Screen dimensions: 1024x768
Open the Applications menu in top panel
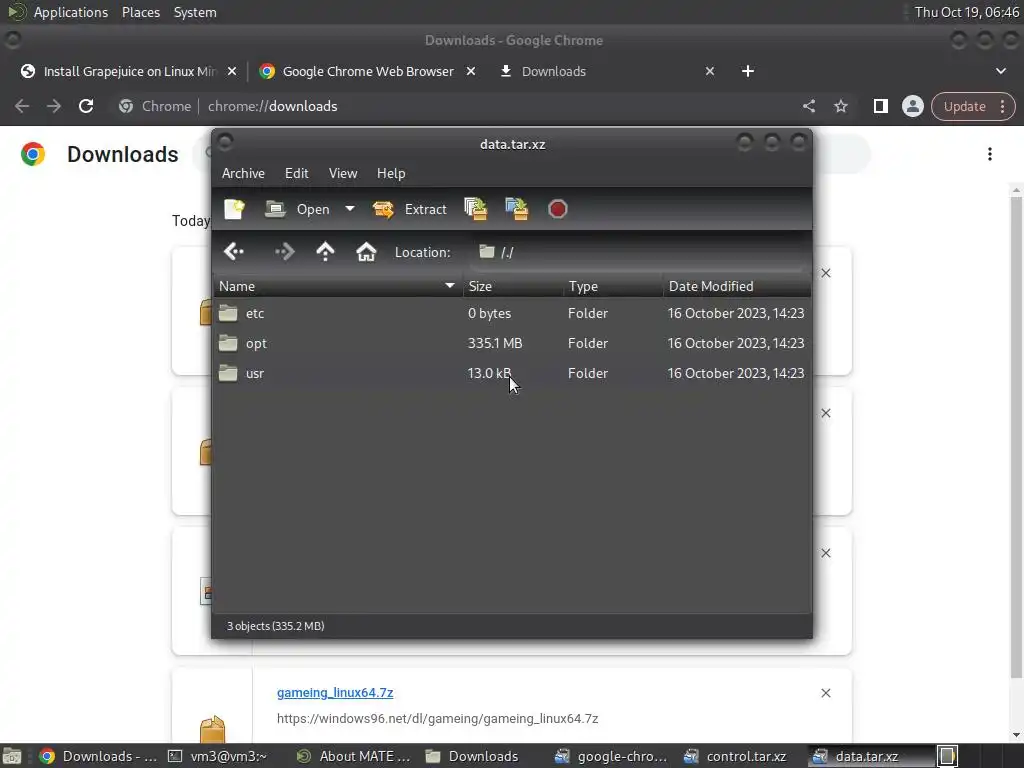point(71,12)
